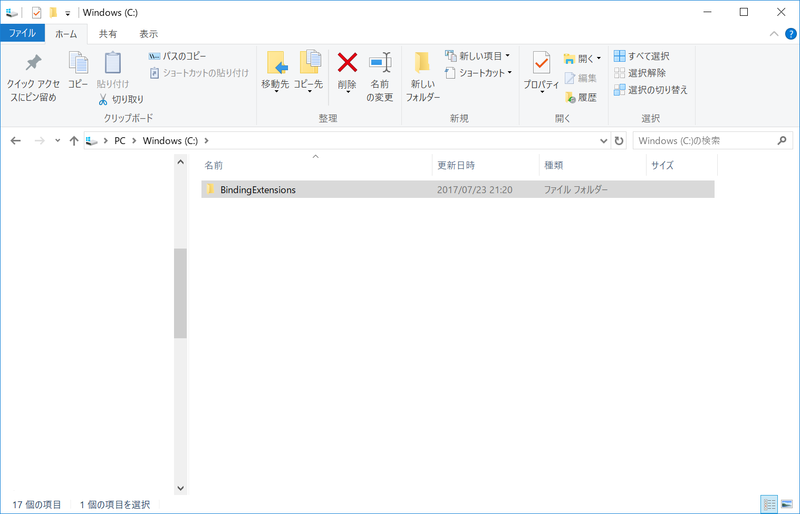Click the navigation pane scroll up arrow
This screenshot has height=514, width=800.
pyautogui.click(x=180, y=162)
